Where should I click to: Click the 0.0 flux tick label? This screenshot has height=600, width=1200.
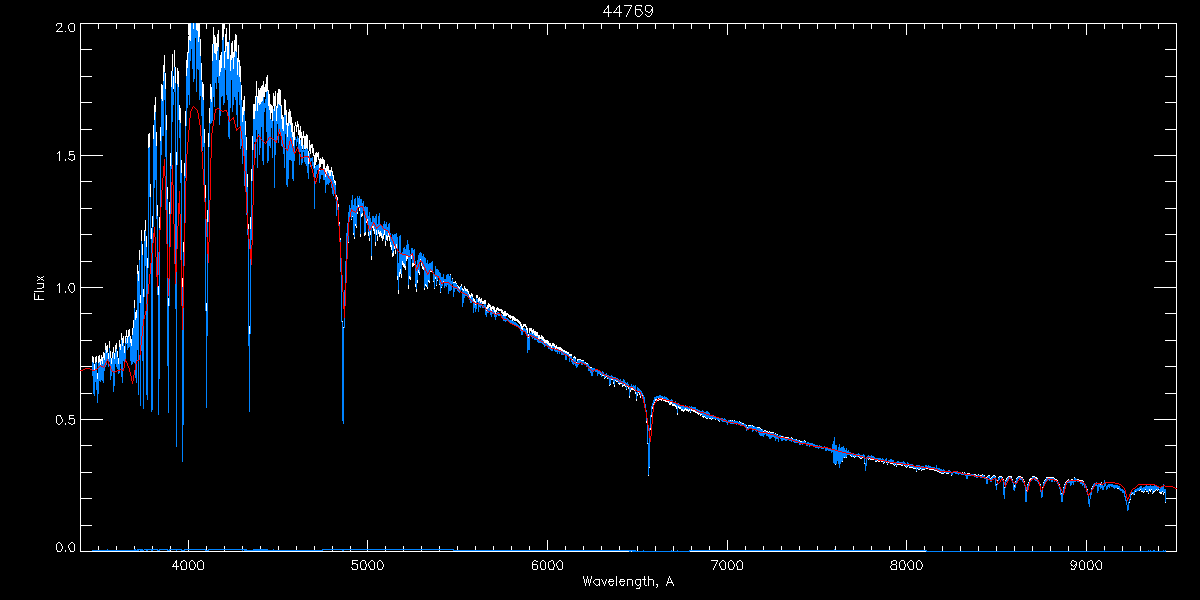[66, 548]
